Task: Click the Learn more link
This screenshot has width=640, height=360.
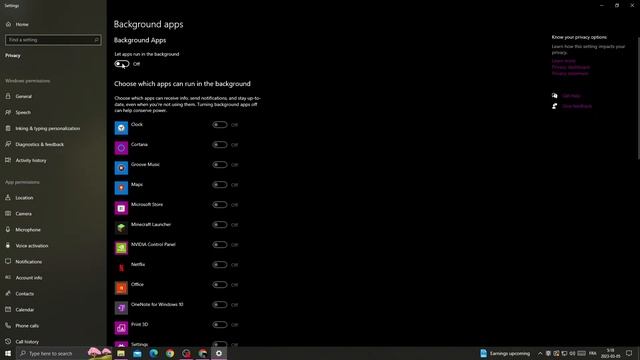Action: (x=564, y=61)
